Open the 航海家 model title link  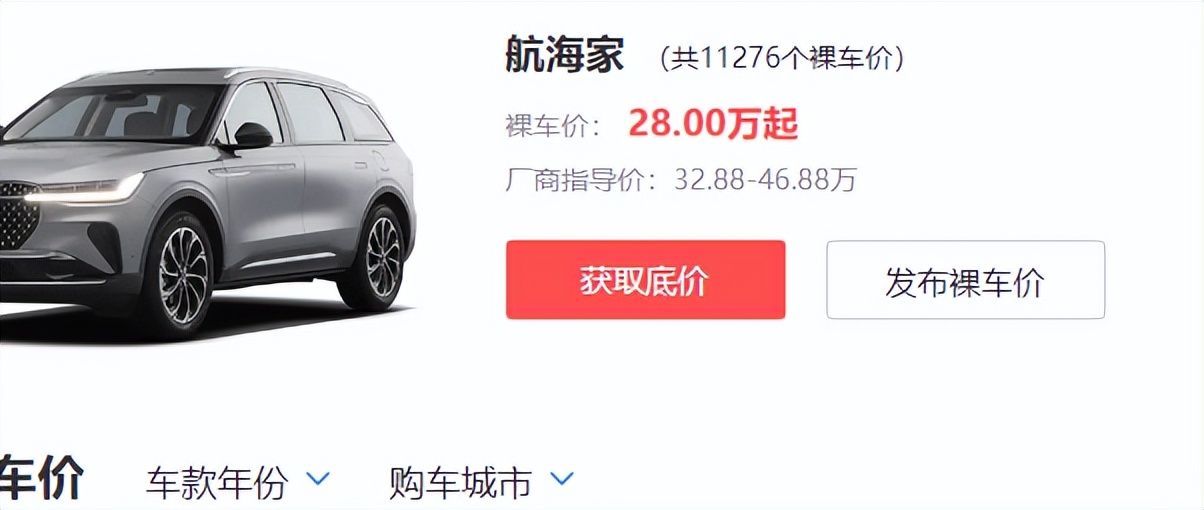click(x=565, y=56)
